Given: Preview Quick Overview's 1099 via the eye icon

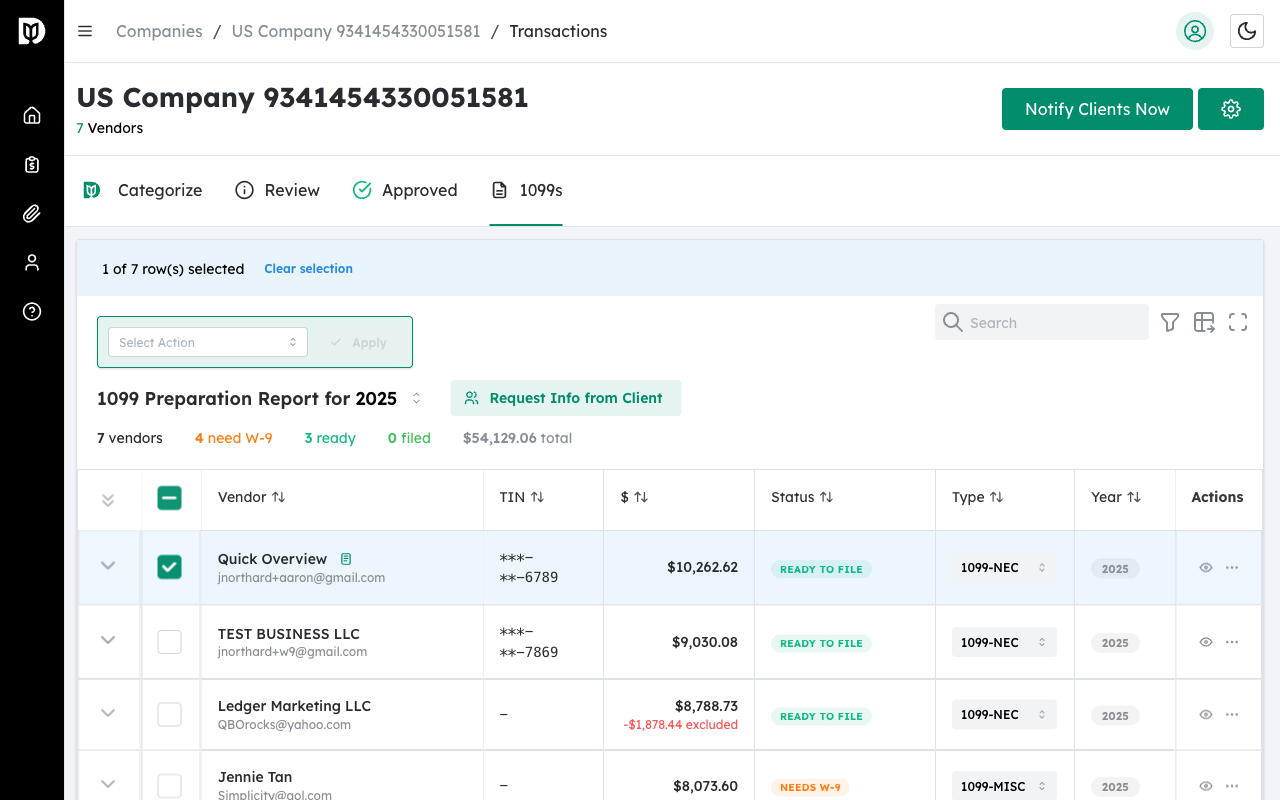Looking at the screenshot, I should click(1205, 567).
